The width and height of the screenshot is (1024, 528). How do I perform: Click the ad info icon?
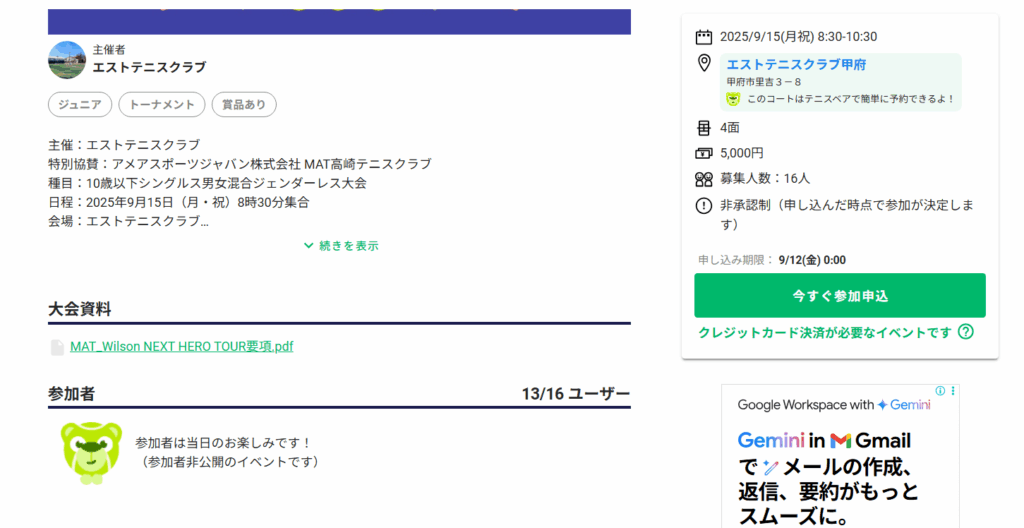pyautogui.click(x=940, y=391)
